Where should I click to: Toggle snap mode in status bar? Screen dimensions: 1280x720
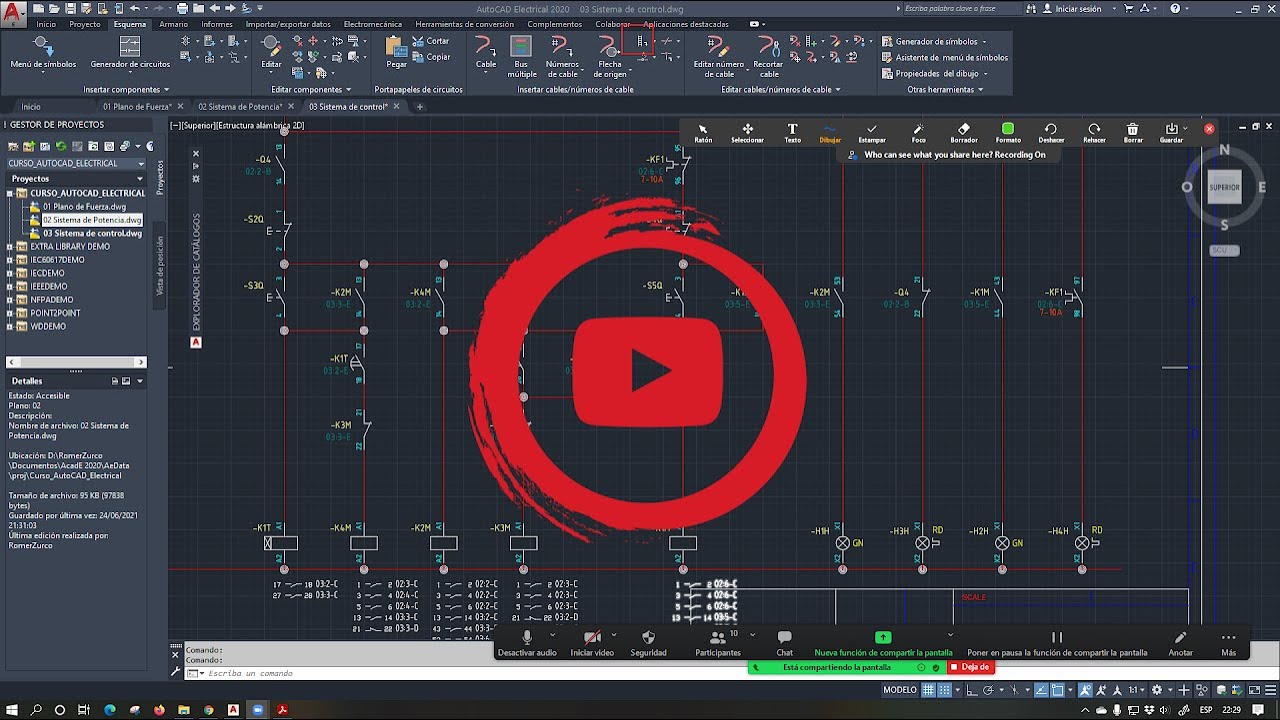click(x=945, y=690)
